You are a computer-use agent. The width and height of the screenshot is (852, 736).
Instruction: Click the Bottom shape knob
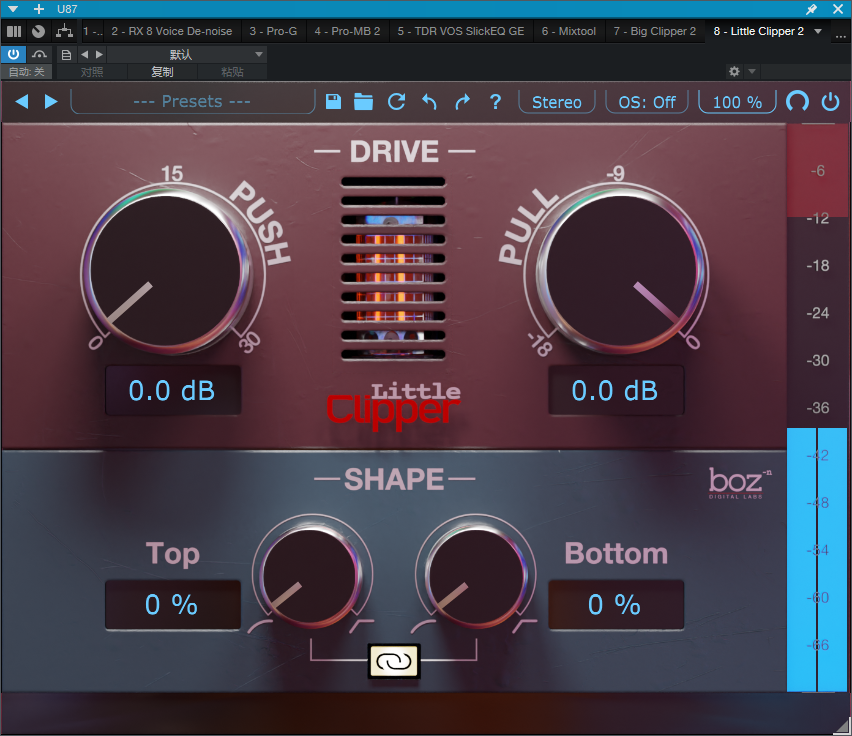pyautogui.click(x=477, y=574)
